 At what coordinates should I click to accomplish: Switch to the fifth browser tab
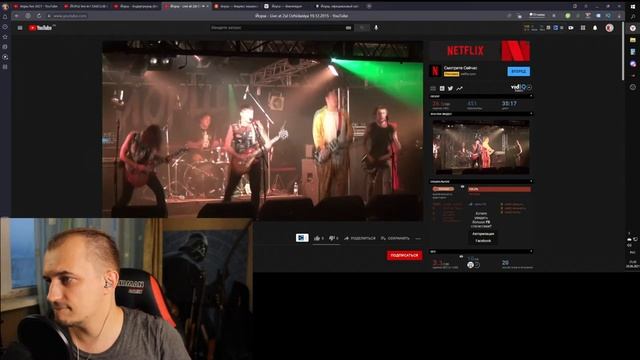click(x=237, y=6)
